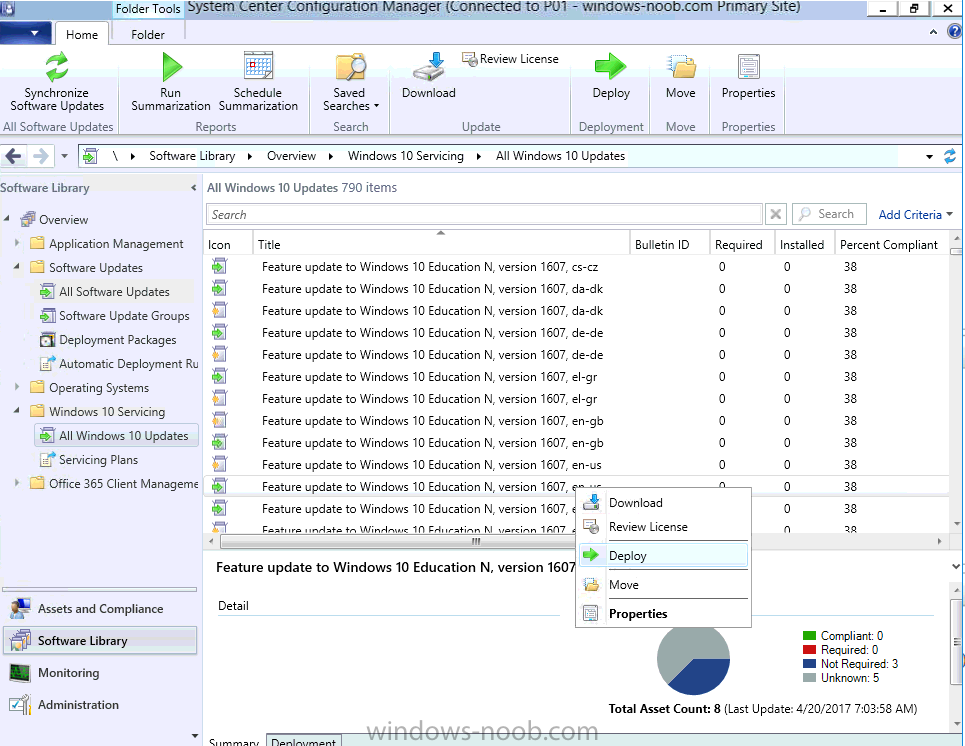The height and width of the screenshot is (746, 965).
Task: Go forward with the navigation arrow
Action: click(41, 156)
